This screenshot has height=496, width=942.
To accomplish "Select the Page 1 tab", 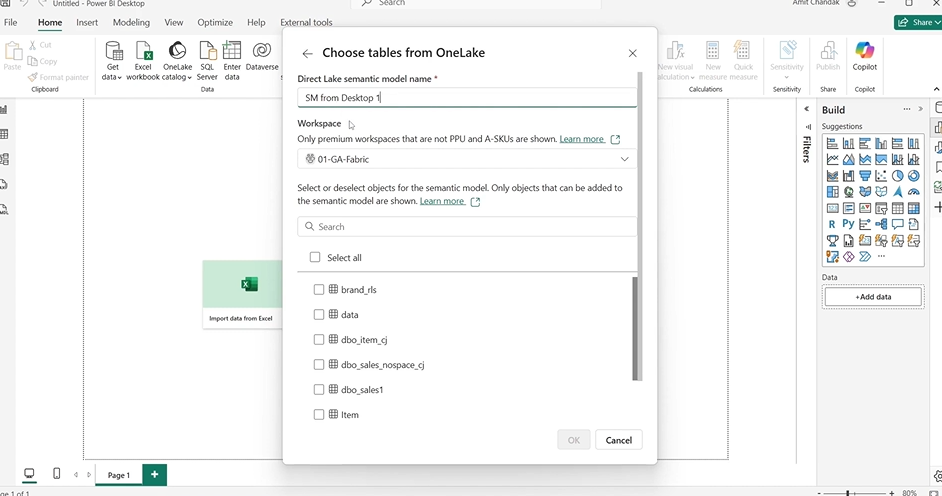I will pyautogui.click(x=119, y=475).
